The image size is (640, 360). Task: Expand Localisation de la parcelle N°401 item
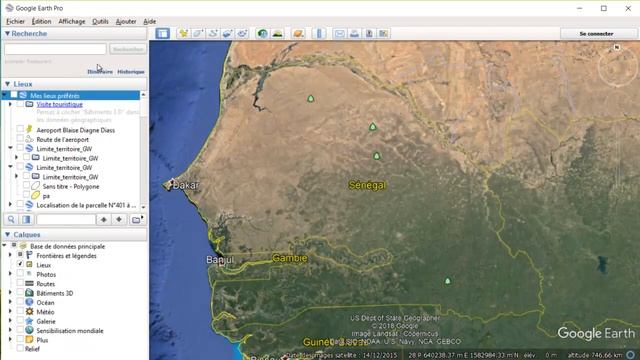point(10,204)
